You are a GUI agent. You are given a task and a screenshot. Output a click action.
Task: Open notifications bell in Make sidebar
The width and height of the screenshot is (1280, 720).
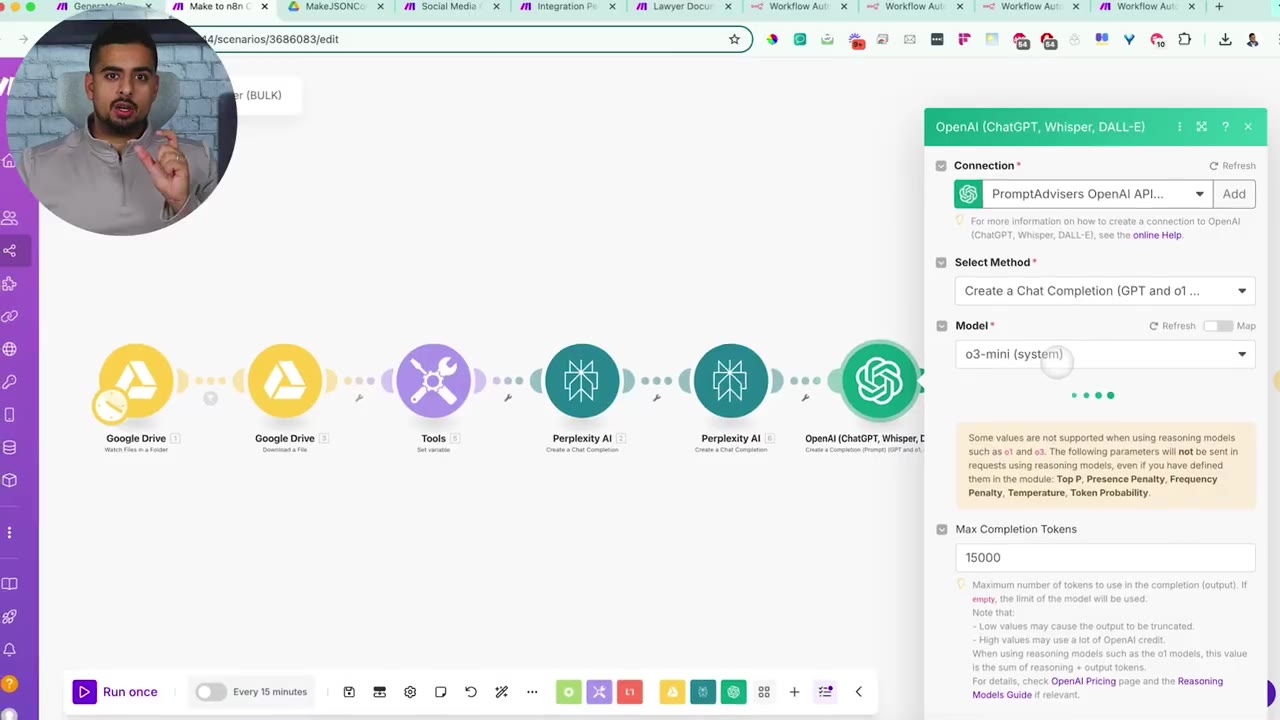(x=10, y=650)
